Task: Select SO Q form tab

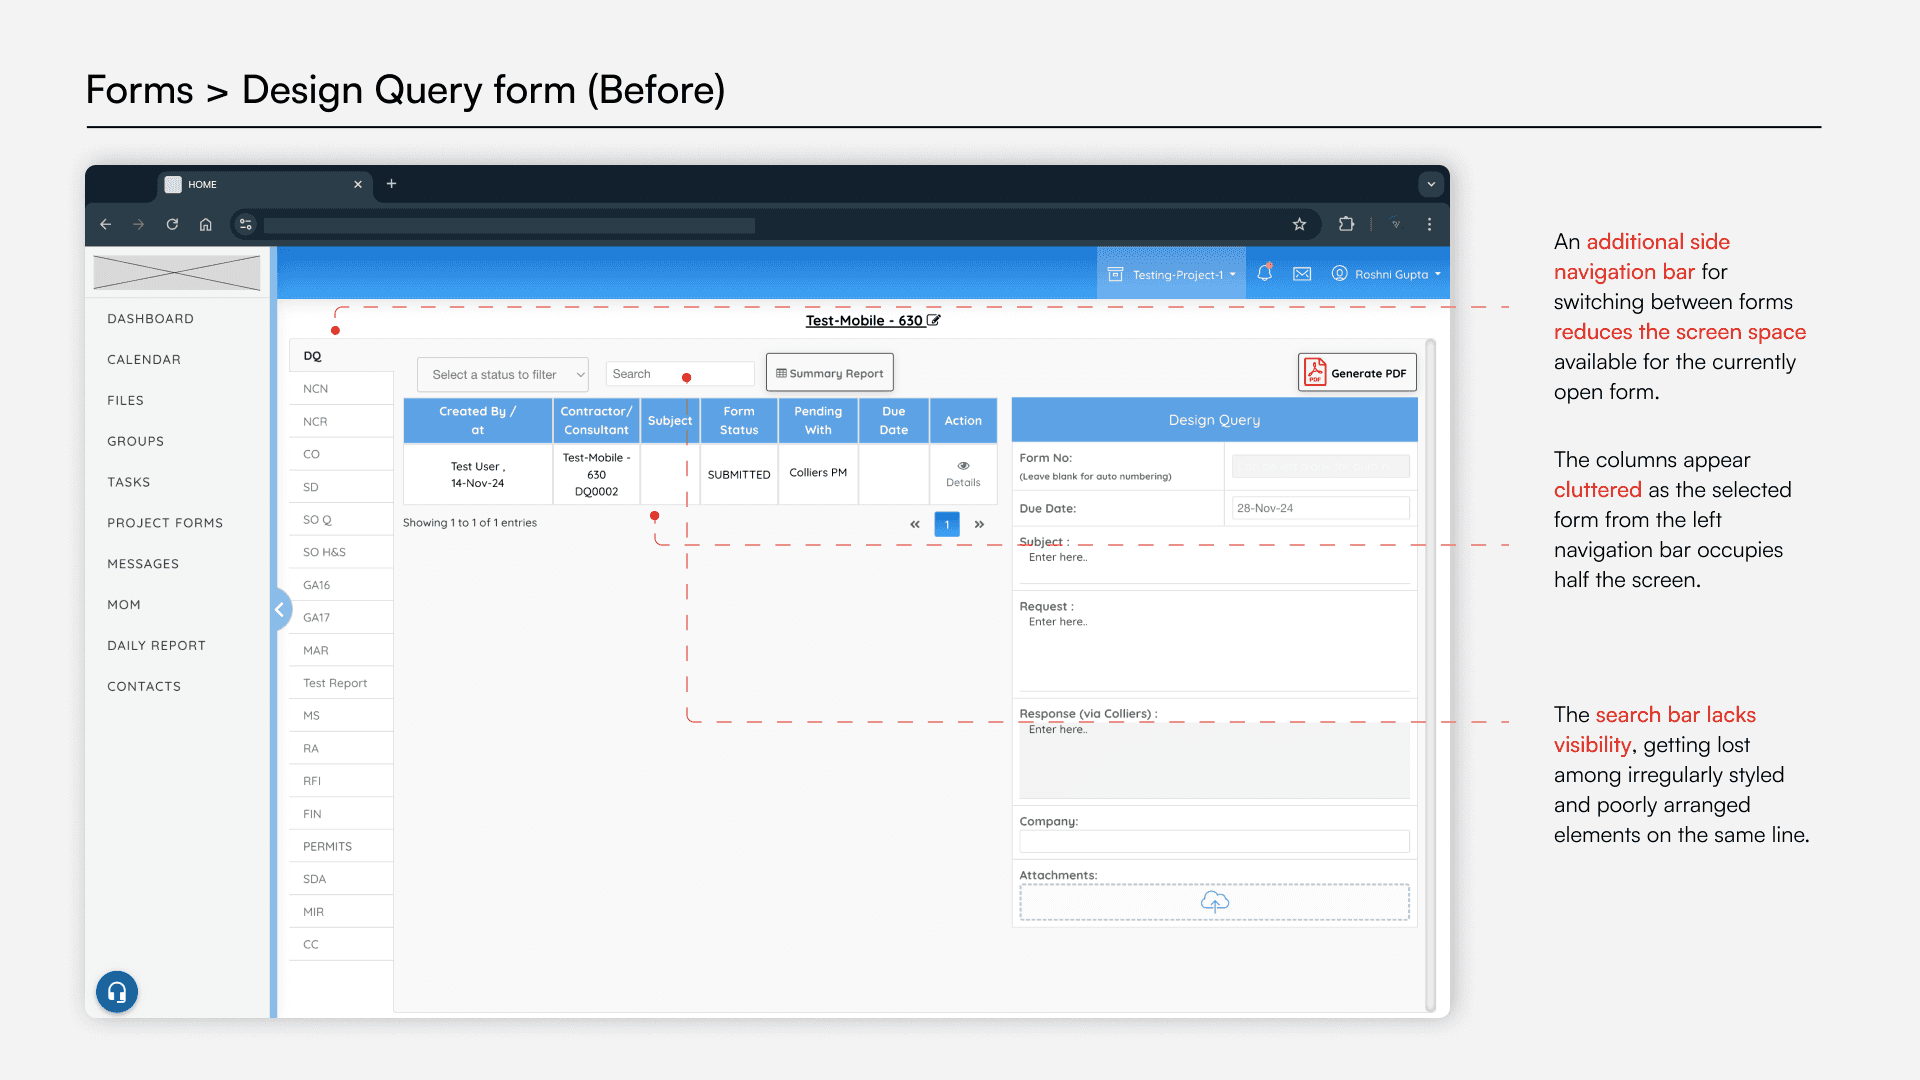Action: pyautogui.click(x=341, y=520)
